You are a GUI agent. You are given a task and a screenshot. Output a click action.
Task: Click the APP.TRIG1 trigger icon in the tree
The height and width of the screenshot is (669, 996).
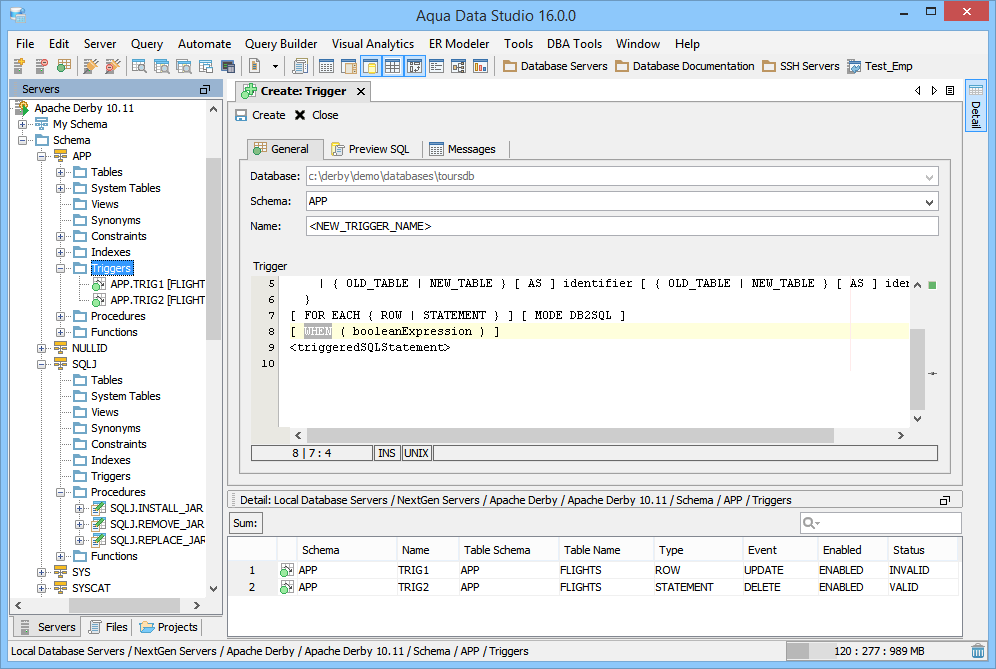[x=98, y=284]
